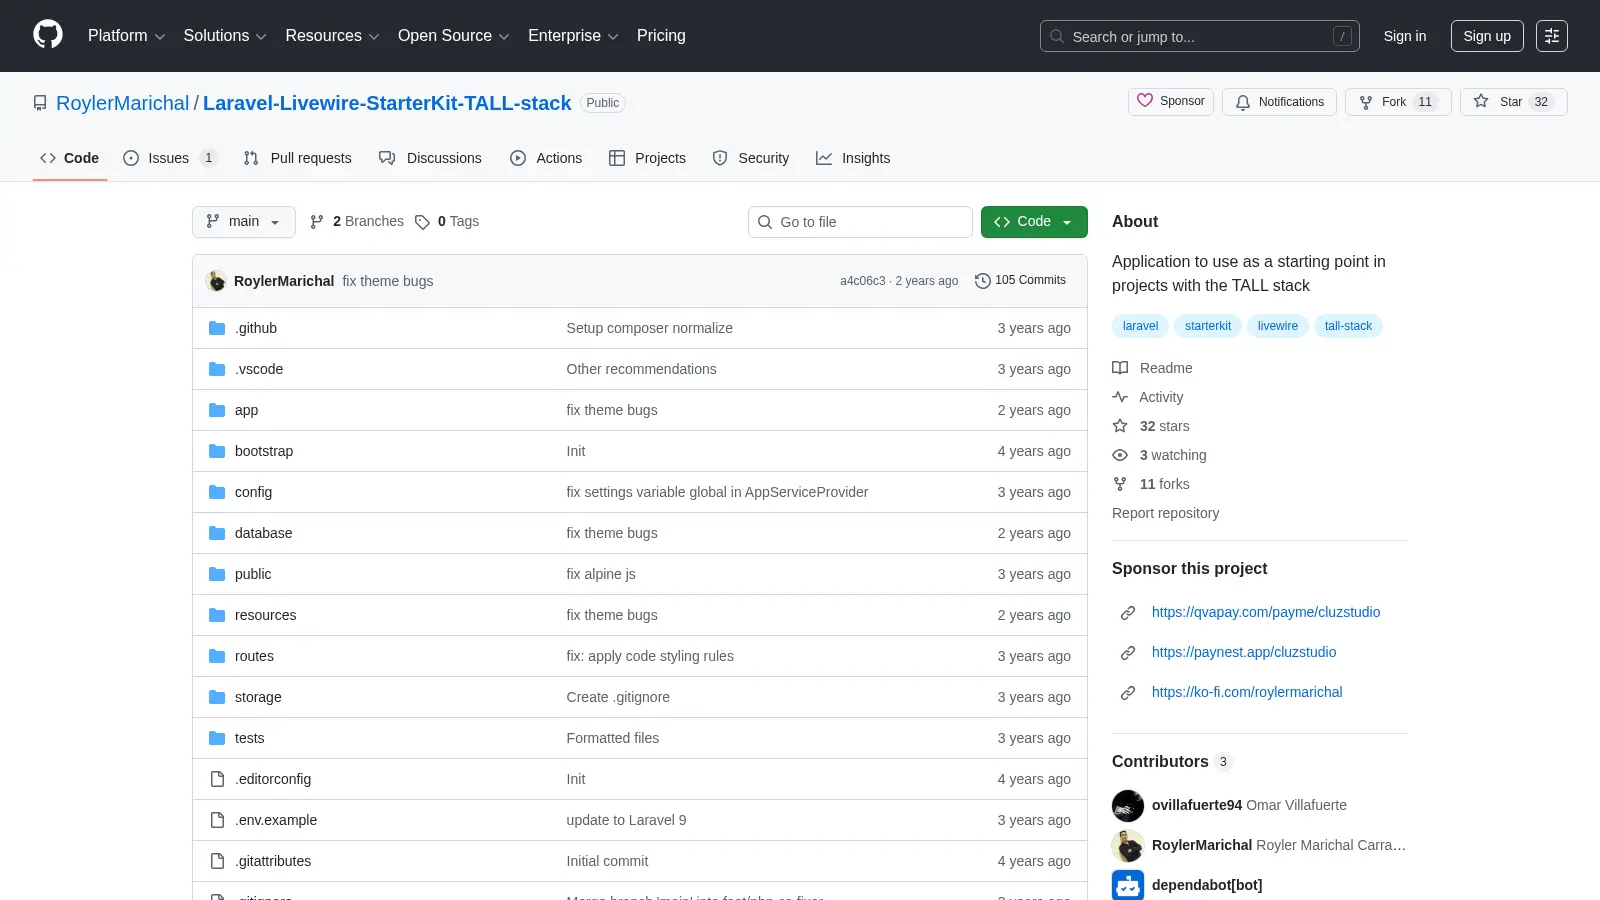Click the Sign in link
This screenshot has width=1600, height=900.
pos(1405,36)
